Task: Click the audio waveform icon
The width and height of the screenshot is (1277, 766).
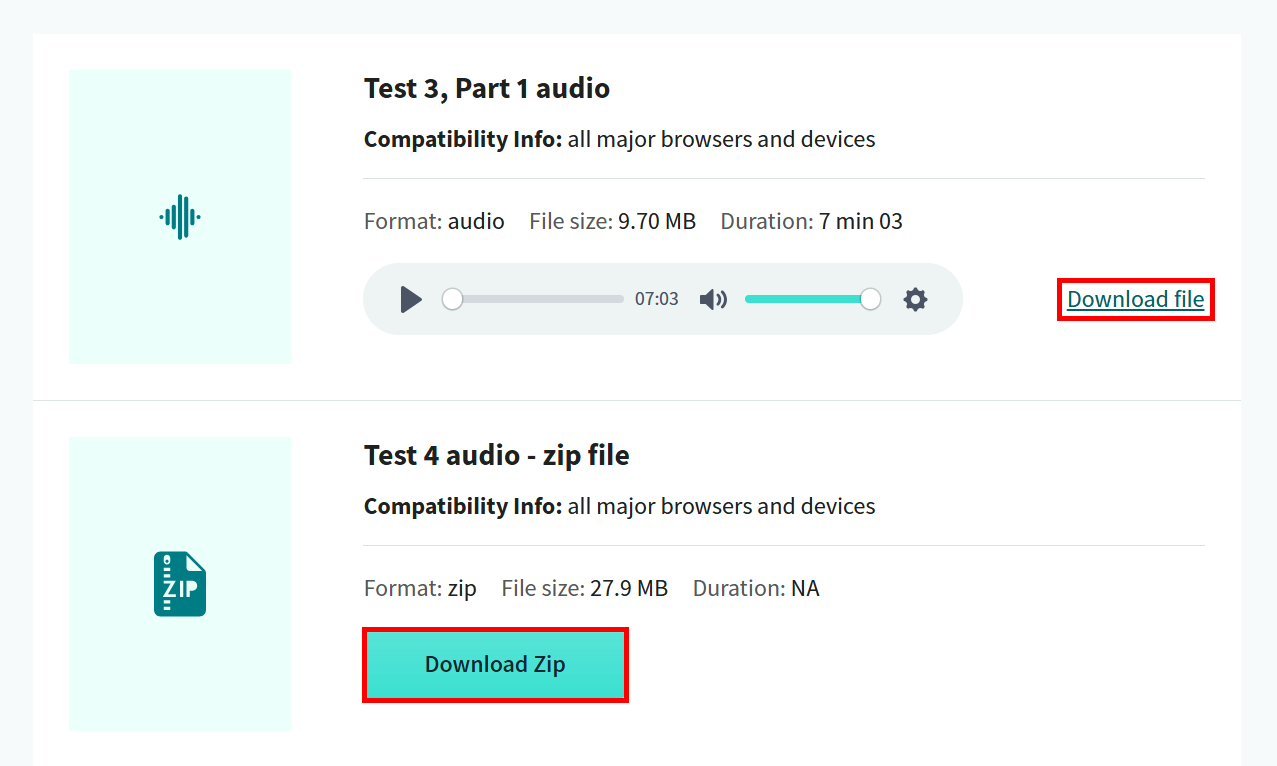Action: [180, 216]
